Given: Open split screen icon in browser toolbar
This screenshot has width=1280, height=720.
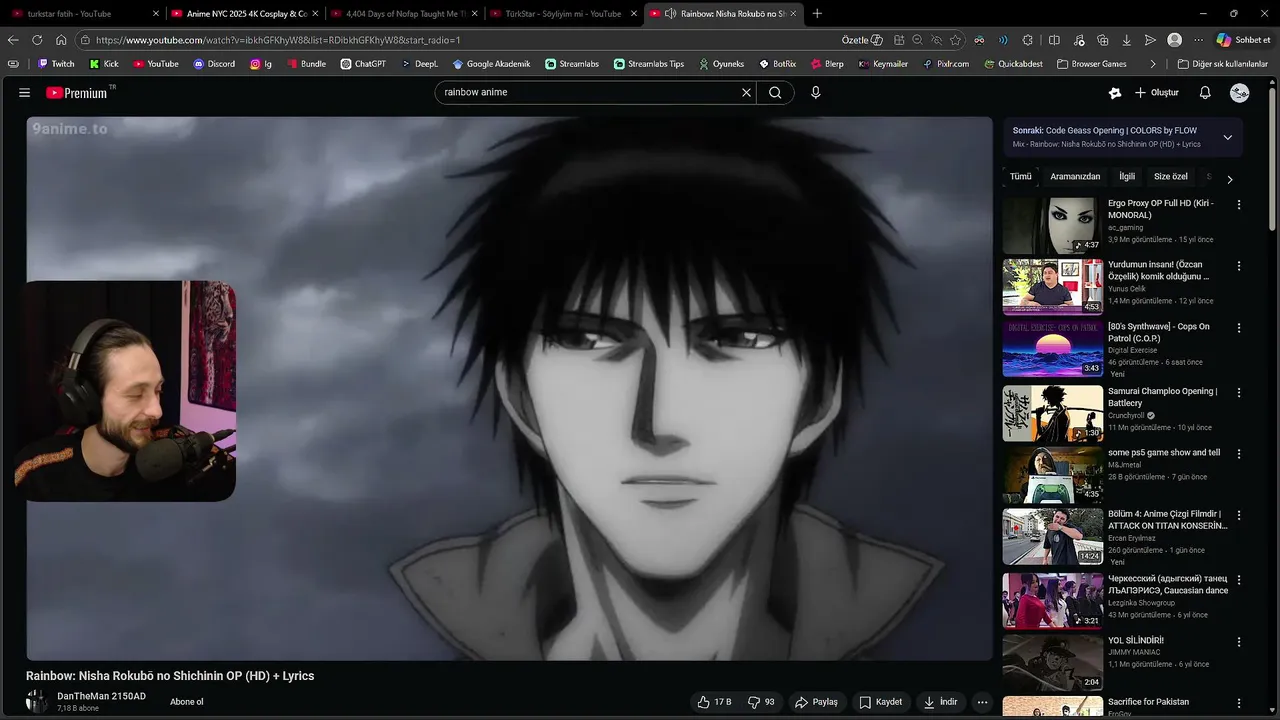Looking at the screenshot, I should pos(1054,40).
